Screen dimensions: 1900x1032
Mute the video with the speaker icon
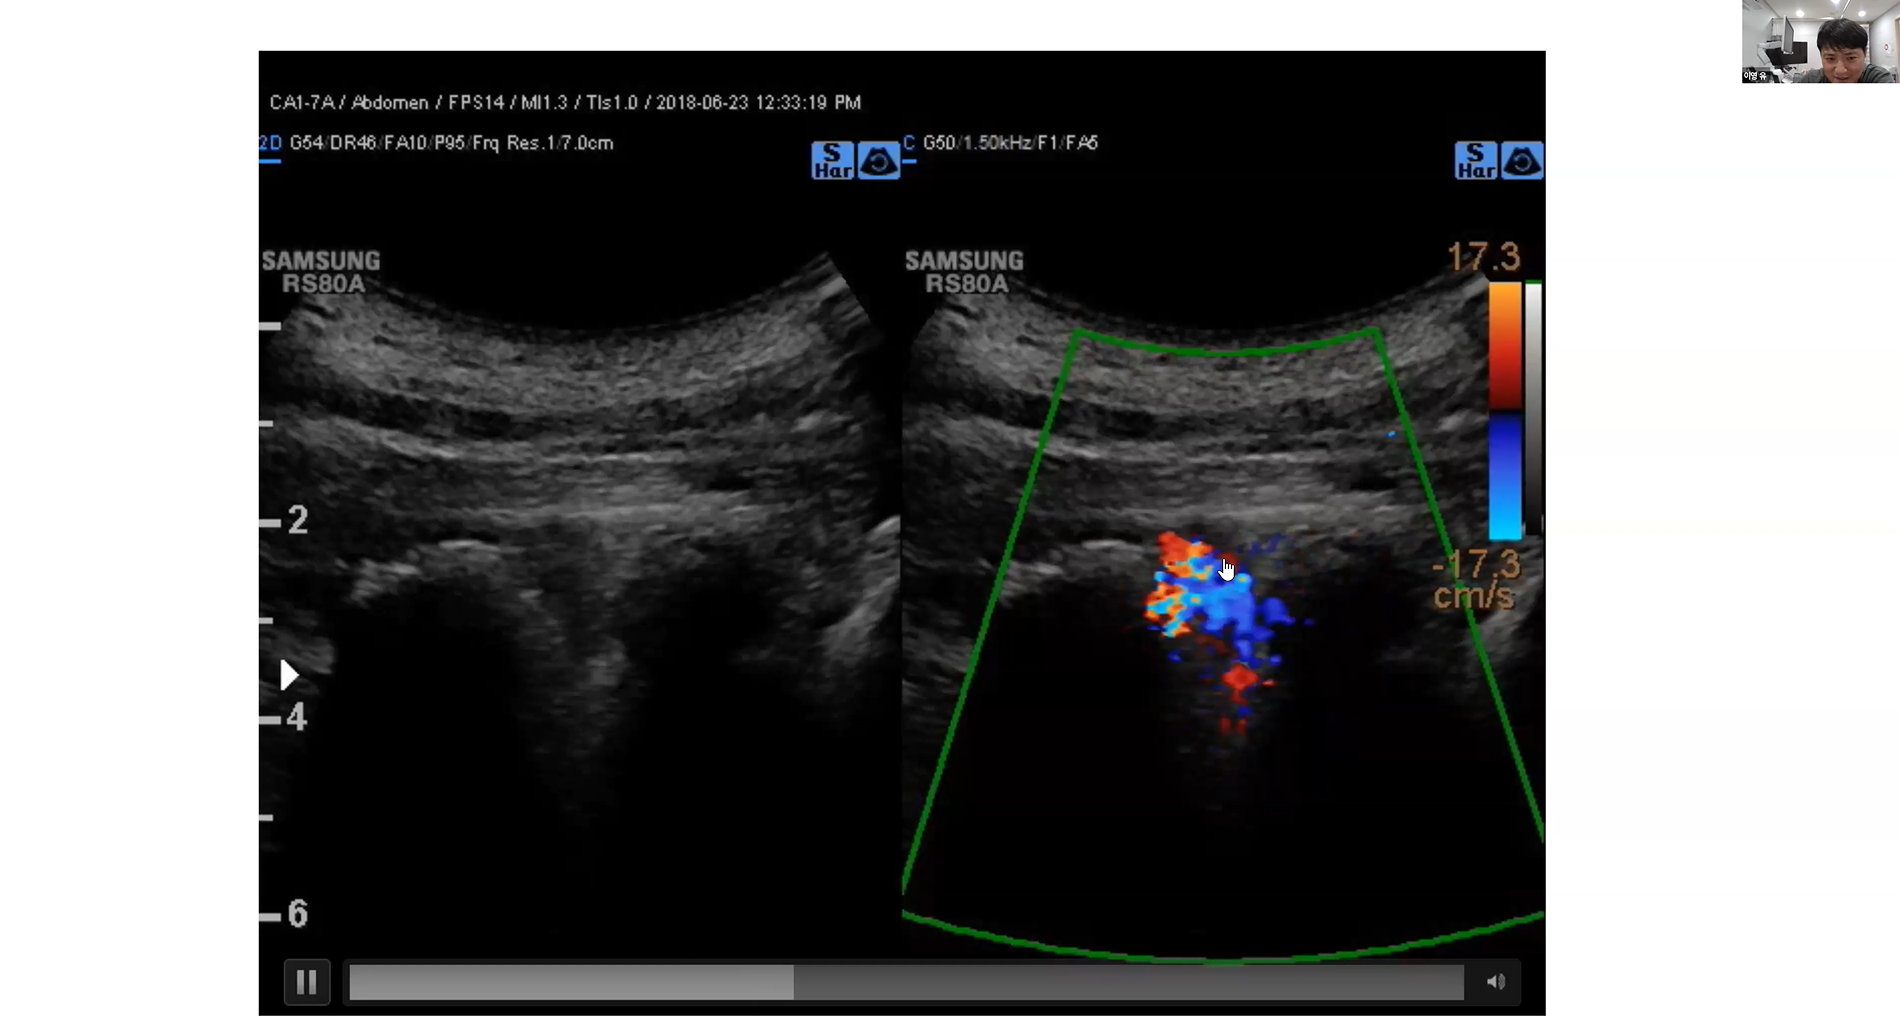click(1496, 982)
